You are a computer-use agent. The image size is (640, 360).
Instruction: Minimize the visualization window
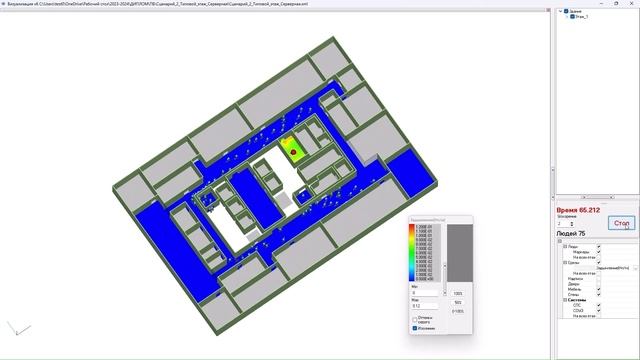click(x=602, y=3)
